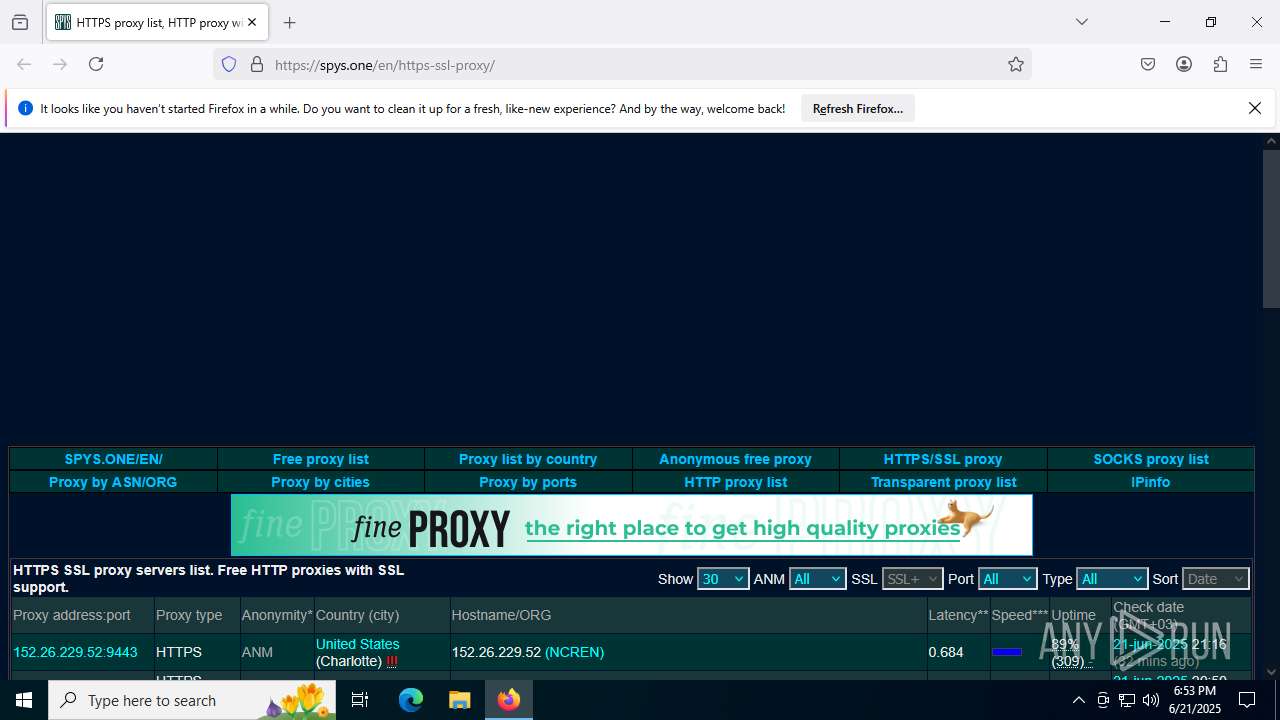This screenshot has width=1280, height=720.
Task: Click United States country link
Action: (357, 644)
